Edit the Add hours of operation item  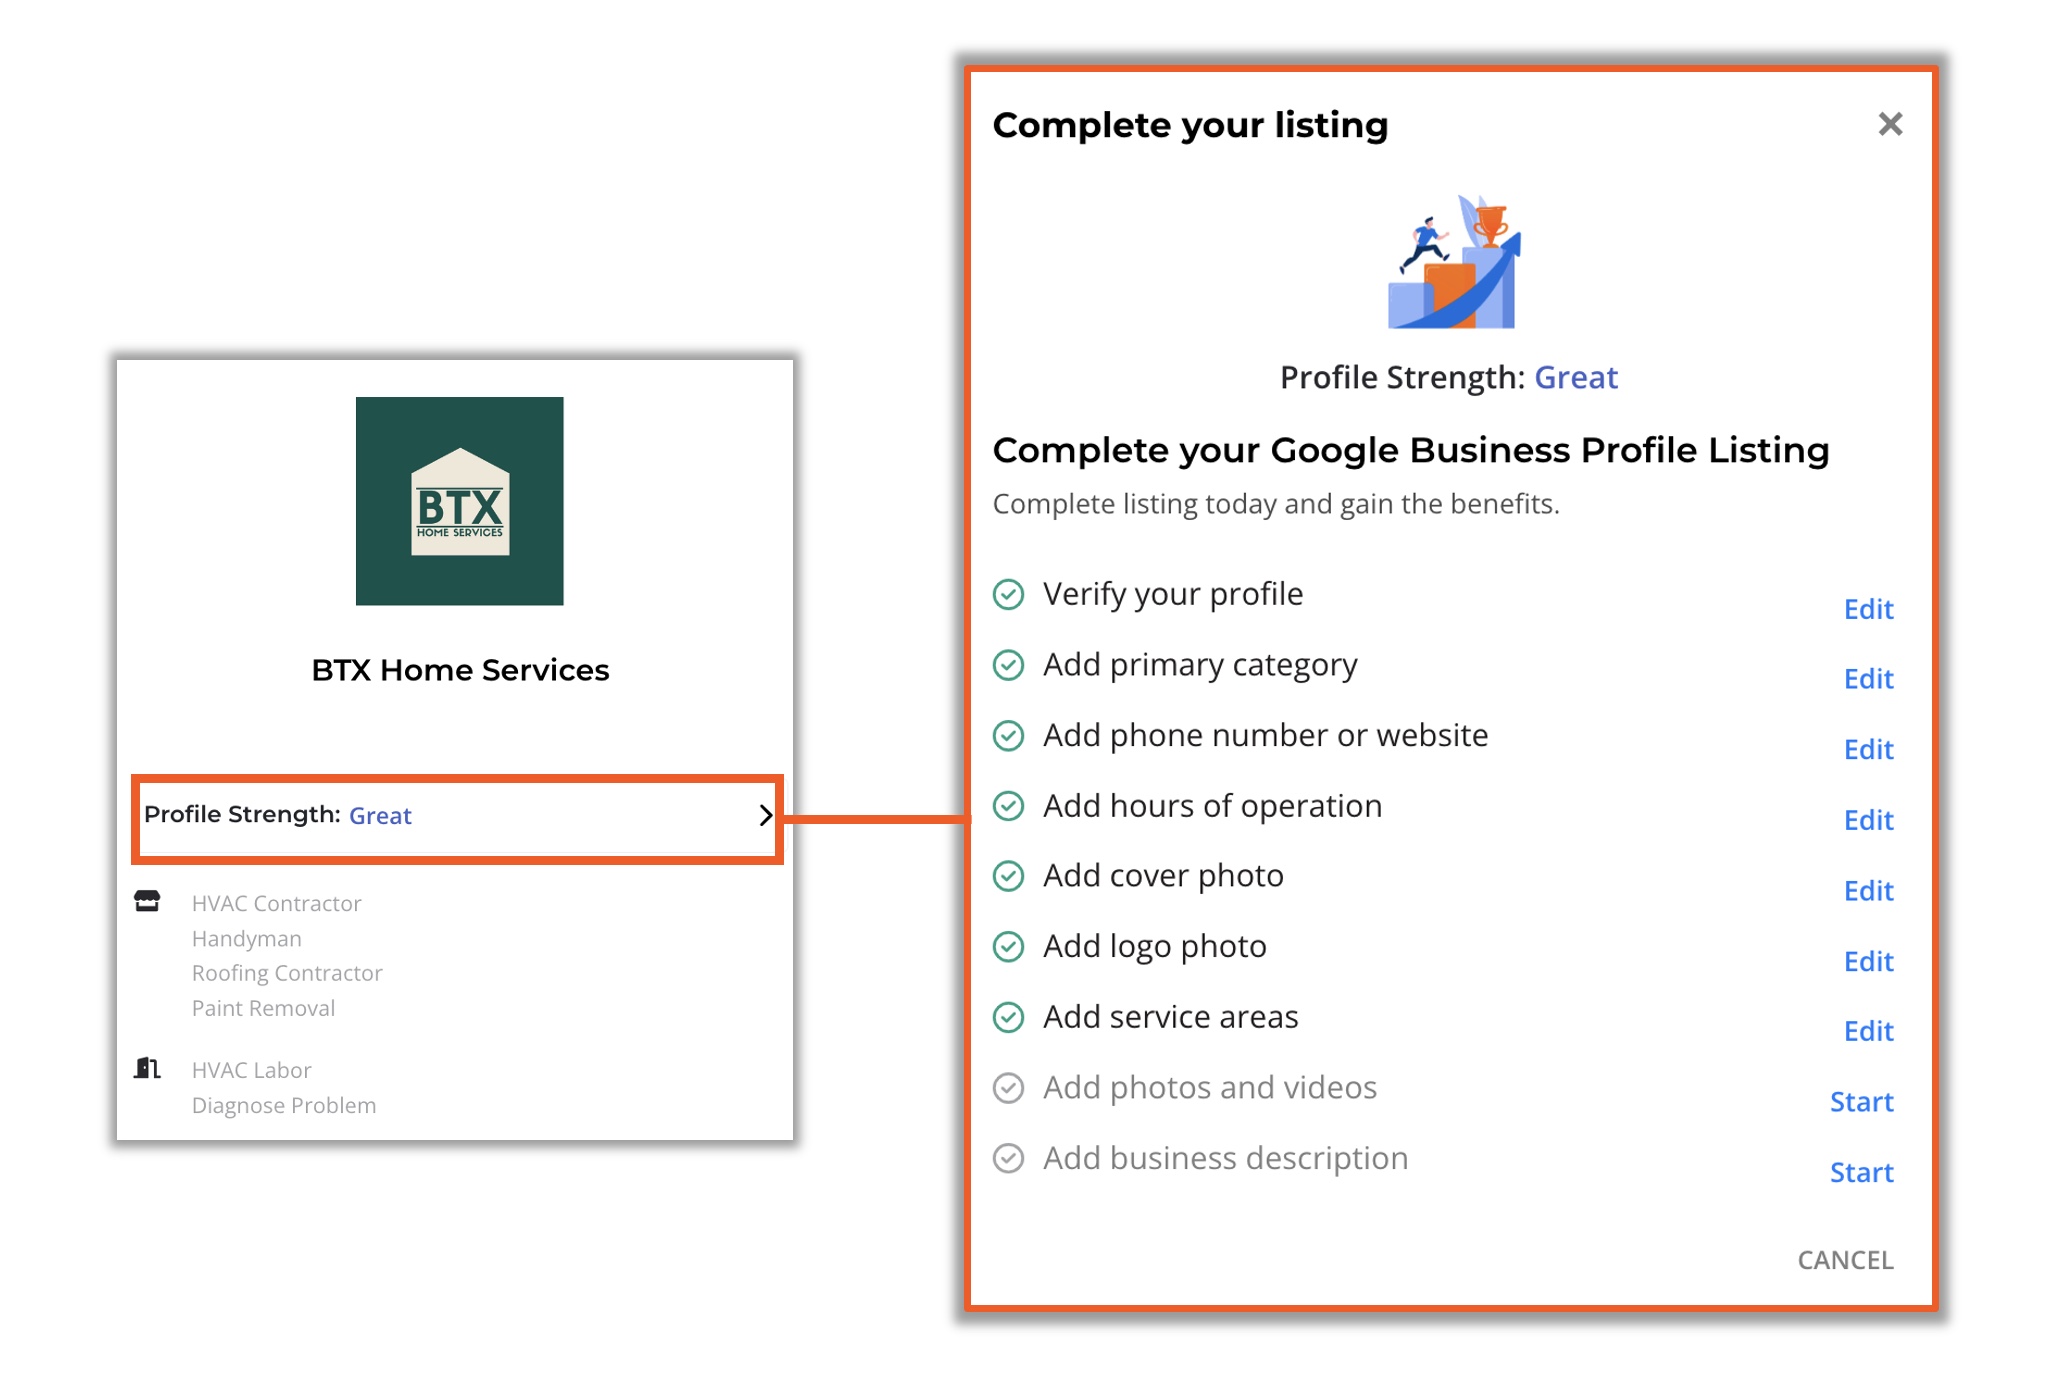(x=1868, y=820)
